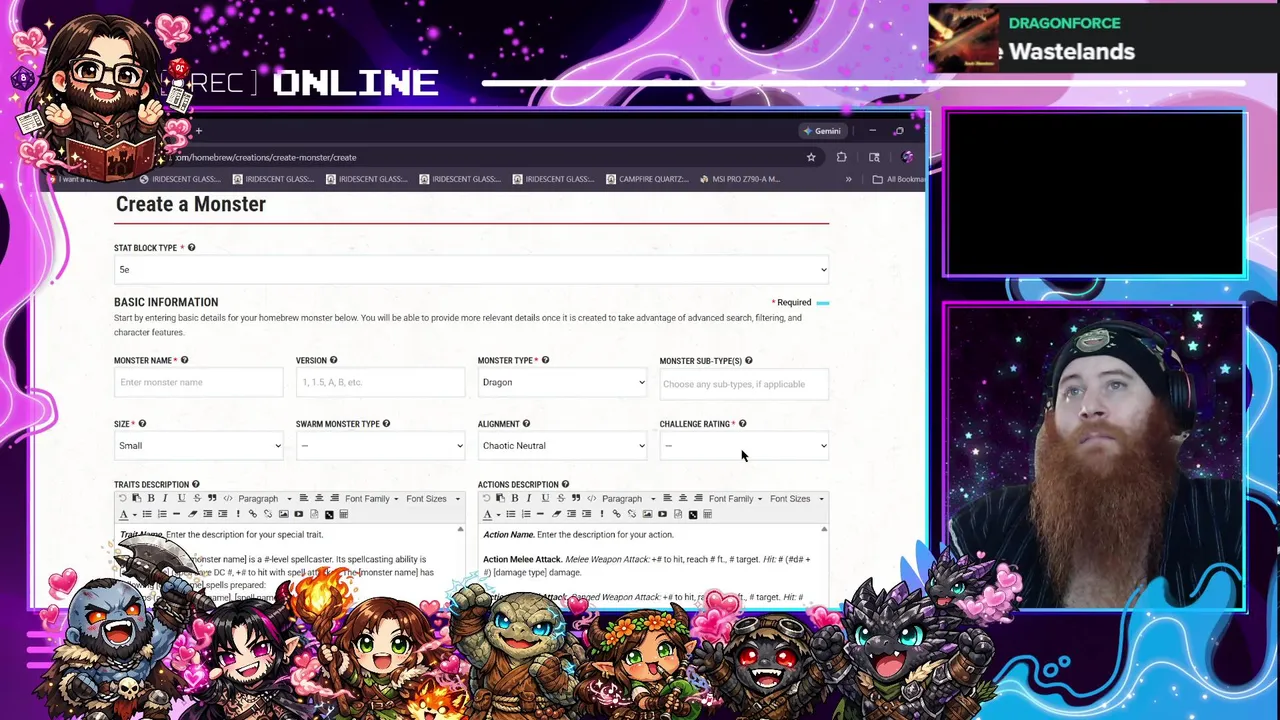The width and height of the screenshot is (1280, 720).
Task: Open help tooltip for Stat Block Type
Action: 191,248
